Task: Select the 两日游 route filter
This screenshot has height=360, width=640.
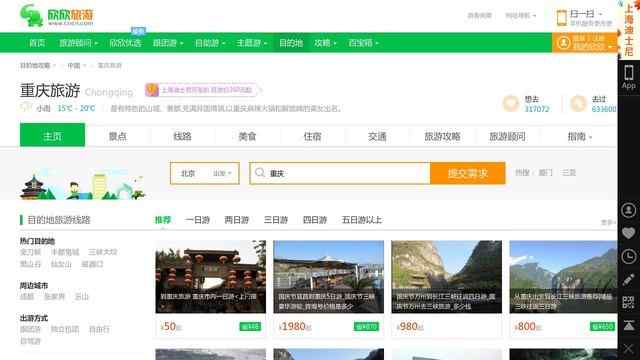Action: tap(236, 220)
